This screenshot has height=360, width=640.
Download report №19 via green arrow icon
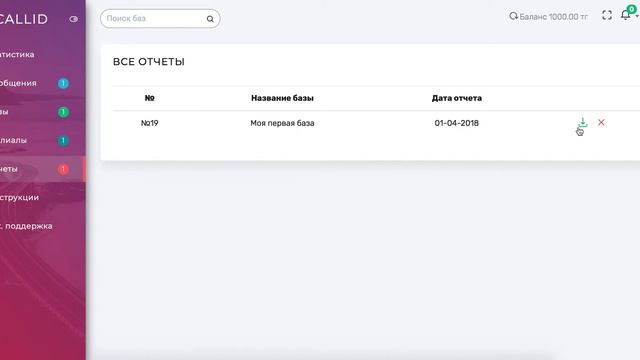click(582, 122)
